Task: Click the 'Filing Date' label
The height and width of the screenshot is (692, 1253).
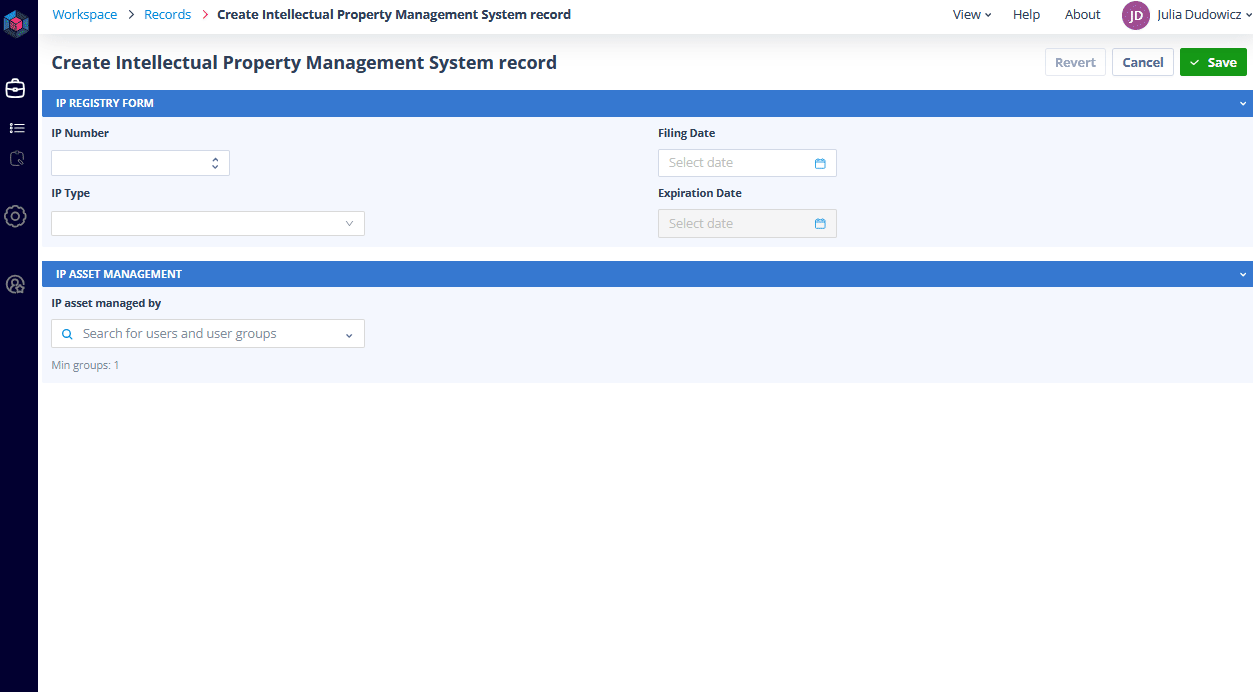Action: pyautogui.click(x=687, y=134)
